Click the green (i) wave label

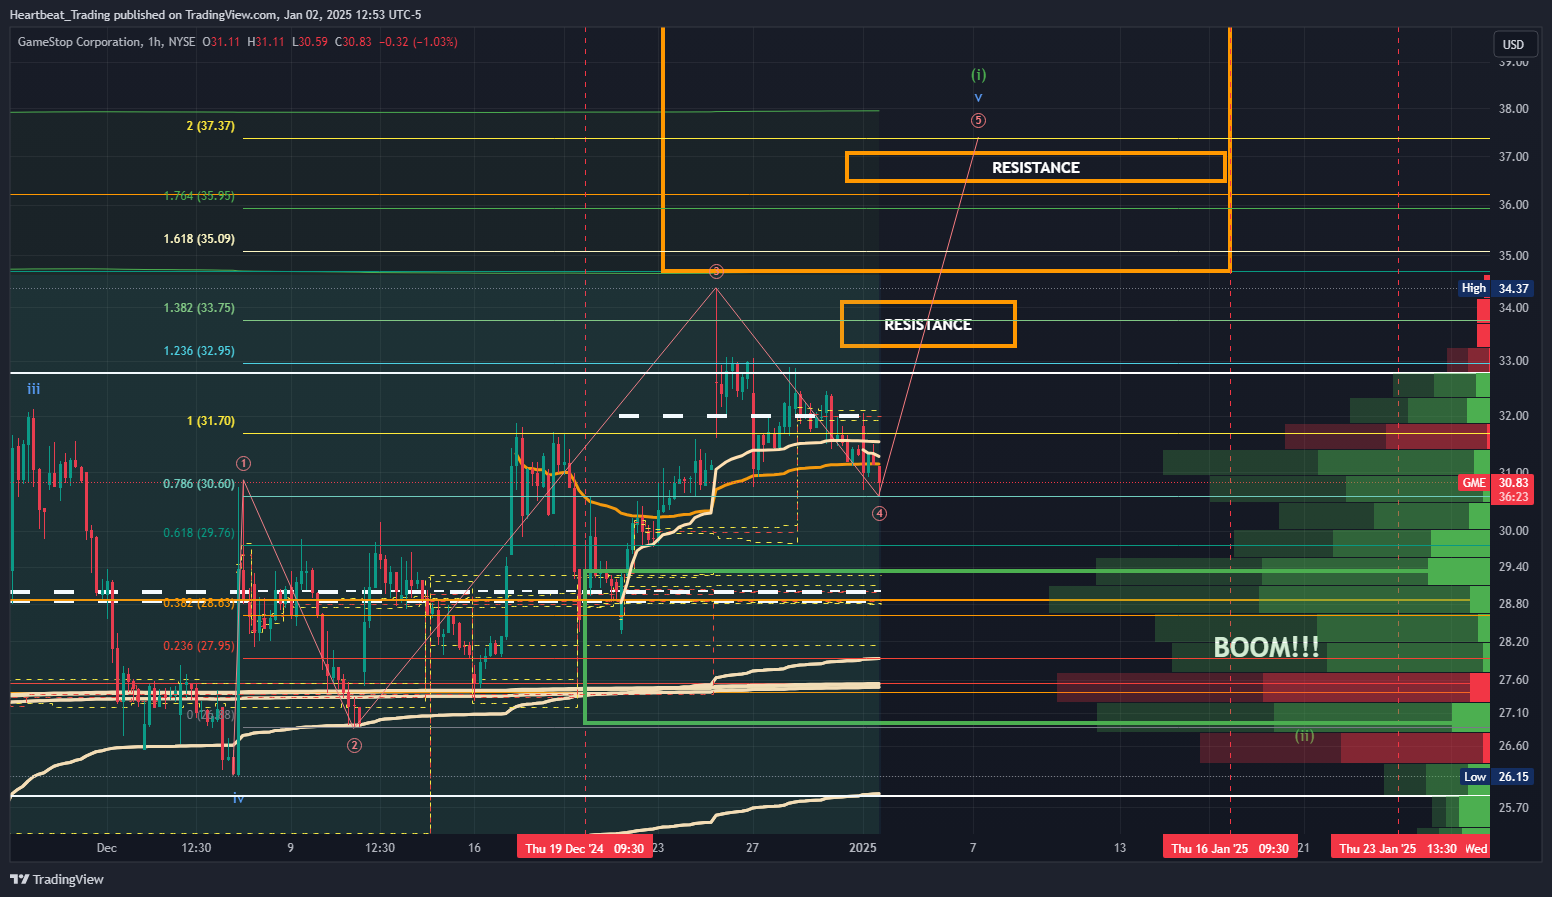point(978,74)
